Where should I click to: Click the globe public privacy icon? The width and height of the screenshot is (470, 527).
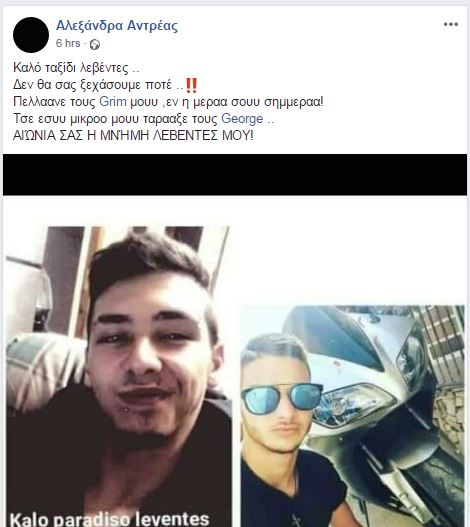click(x=95, y=44)
